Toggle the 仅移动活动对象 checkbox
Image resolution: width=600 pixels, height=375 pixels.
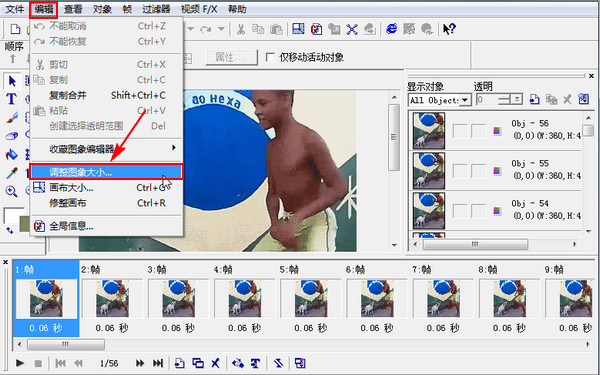pyautogui.click(x=270, y=57)
